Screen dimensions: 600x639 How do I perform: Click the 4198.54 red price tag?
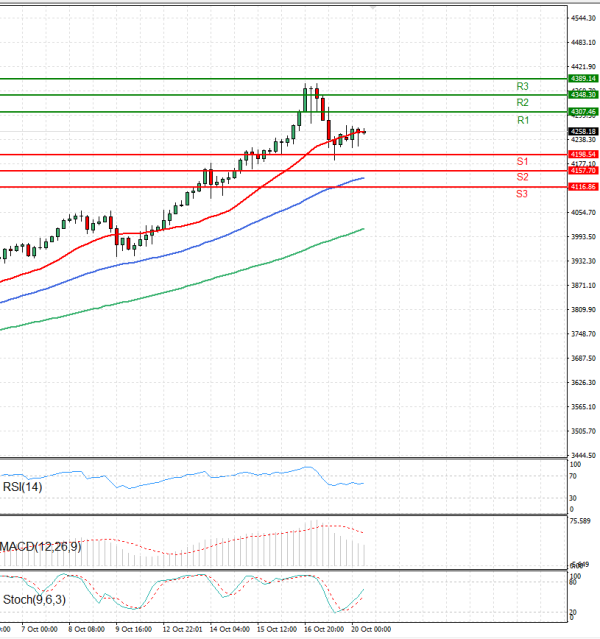(x=583, y=155)
